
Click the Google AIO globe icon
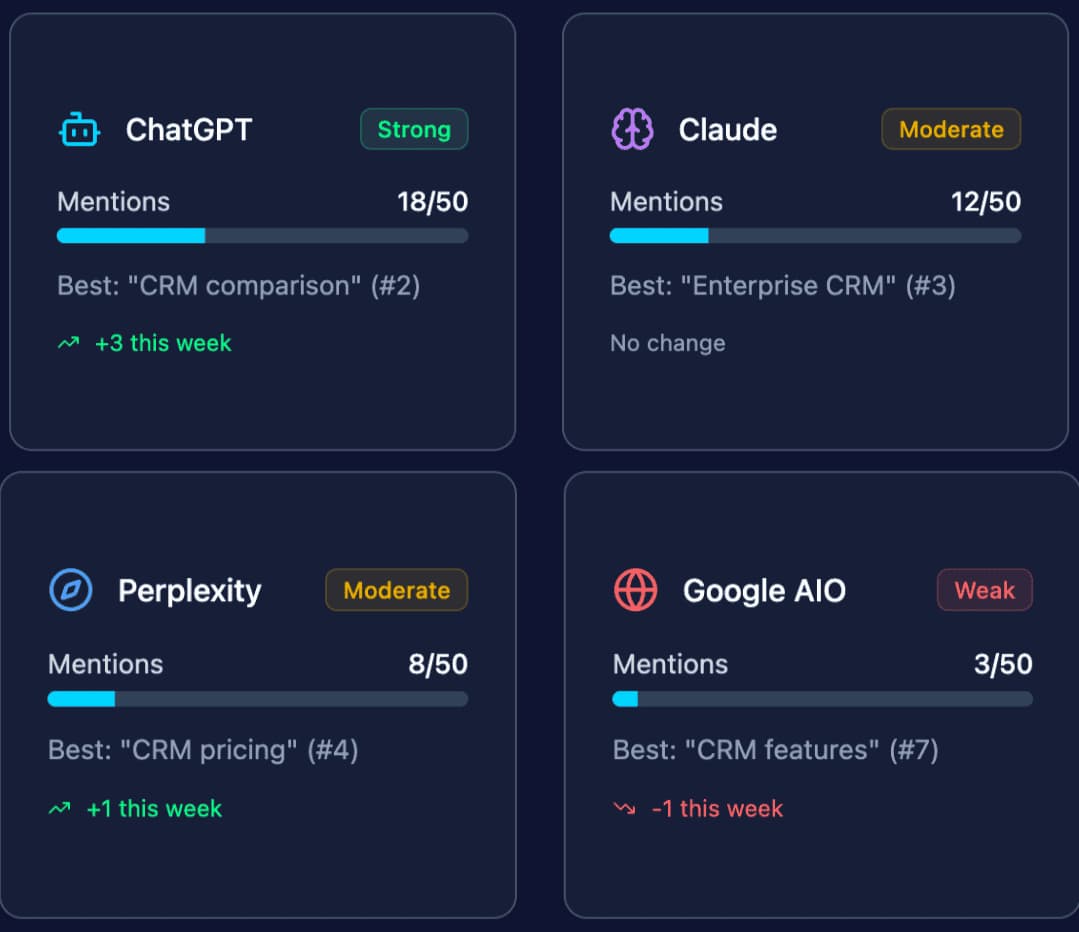point(635,591)
